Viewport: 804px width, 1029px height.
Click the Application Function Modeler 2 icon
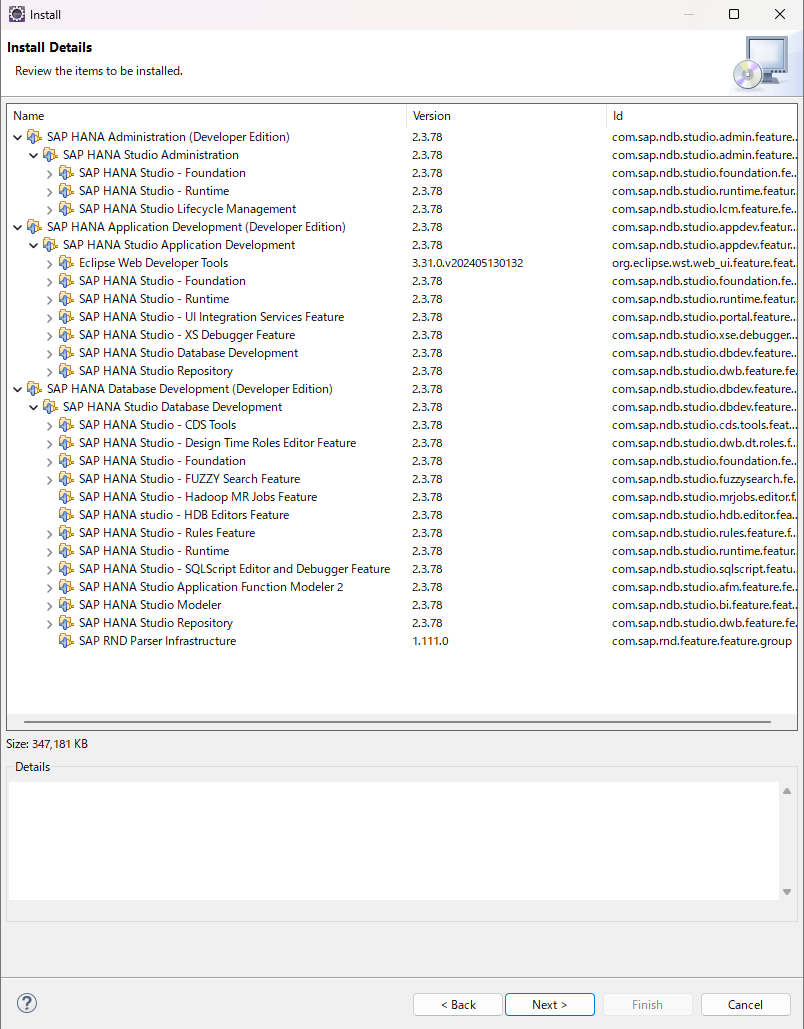66,587
